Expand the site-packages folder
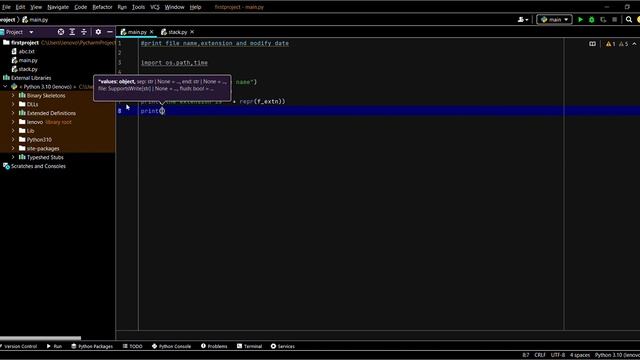Screen dimensions: 640x360 [13, 149]
